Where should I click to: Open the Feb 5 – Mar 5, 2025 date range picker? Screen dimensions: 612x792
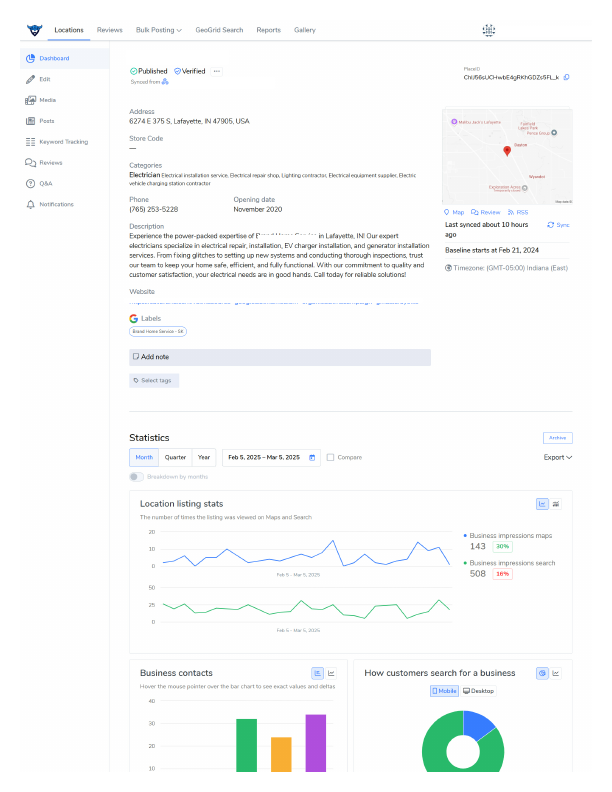[x=271, y=458]
